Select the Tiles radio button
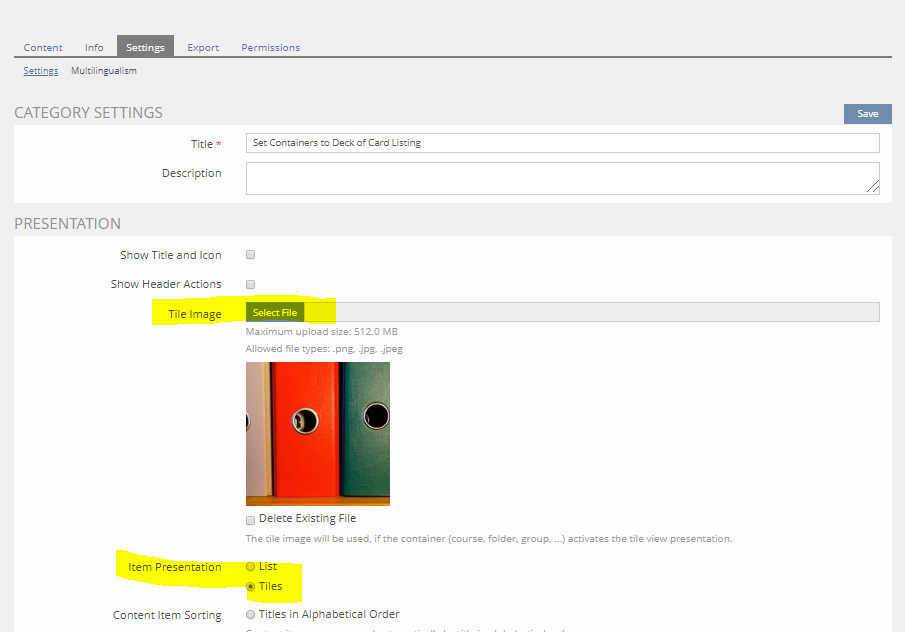The image size is (905, 632). tap(251, 587)
